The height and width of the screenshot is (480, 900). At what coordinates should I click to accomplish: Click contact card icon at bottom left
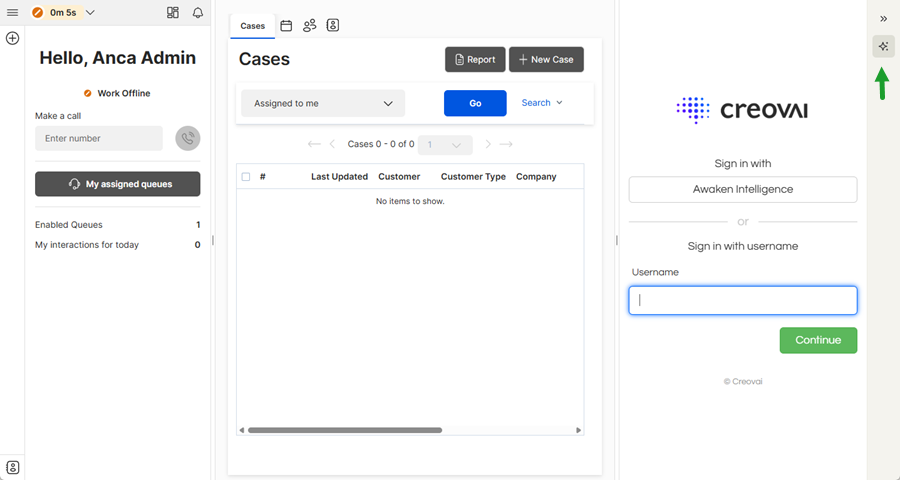click(12, 467)
